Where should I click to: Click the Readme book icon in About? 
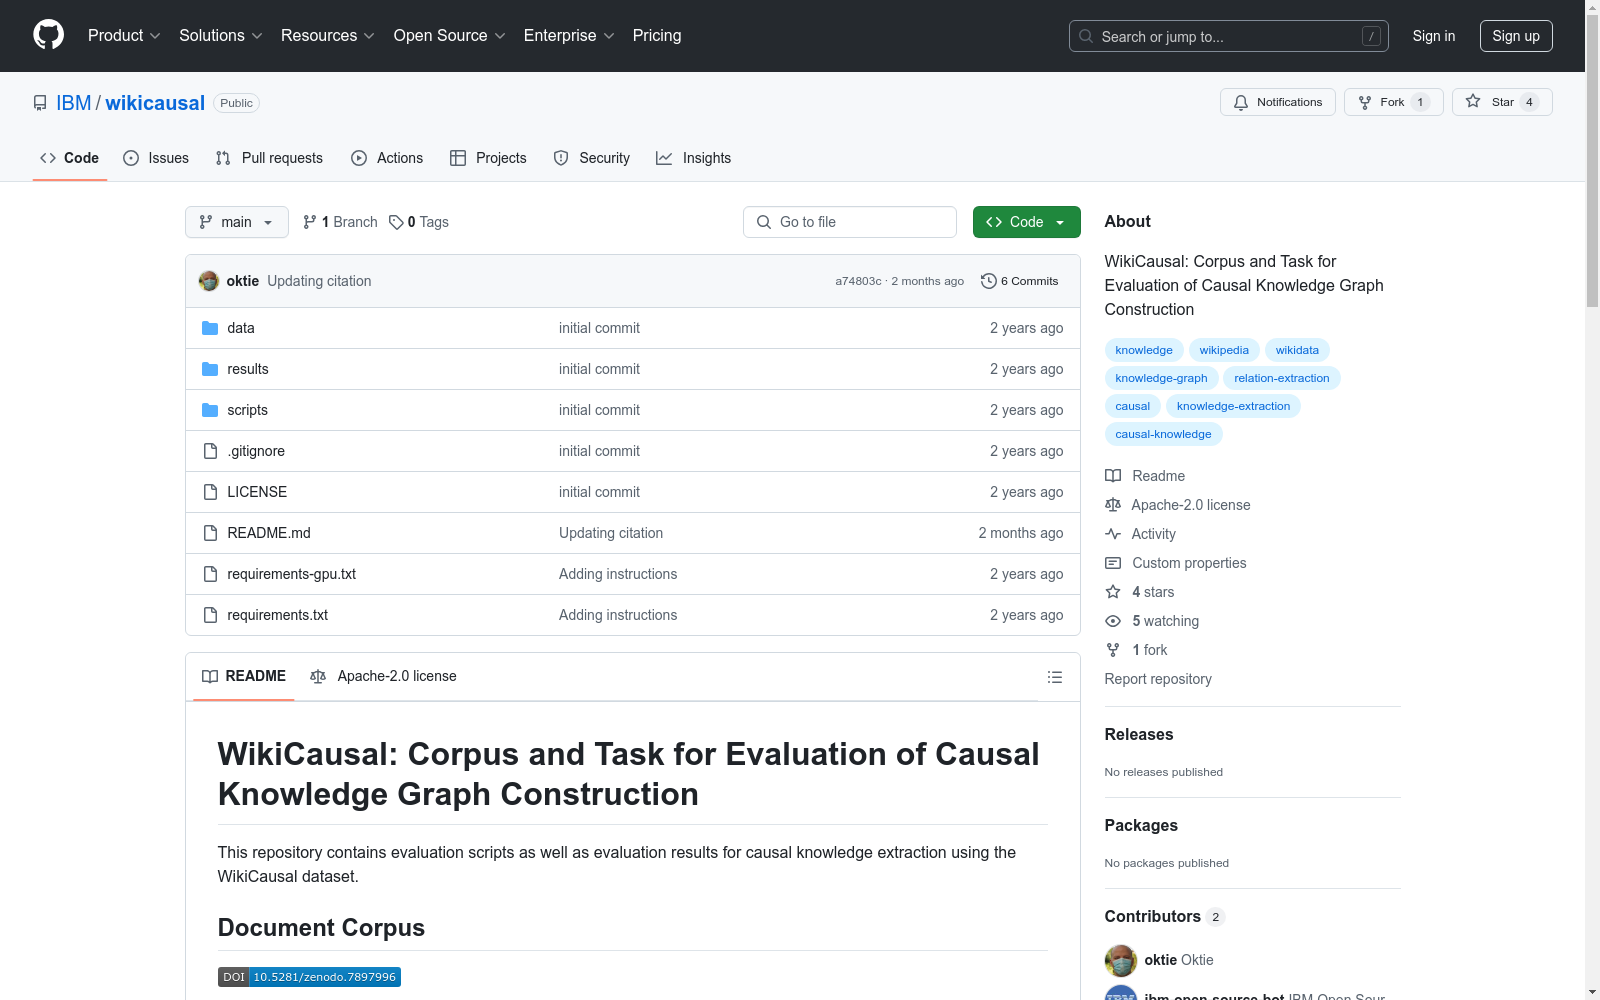(x=1113, y=476)
